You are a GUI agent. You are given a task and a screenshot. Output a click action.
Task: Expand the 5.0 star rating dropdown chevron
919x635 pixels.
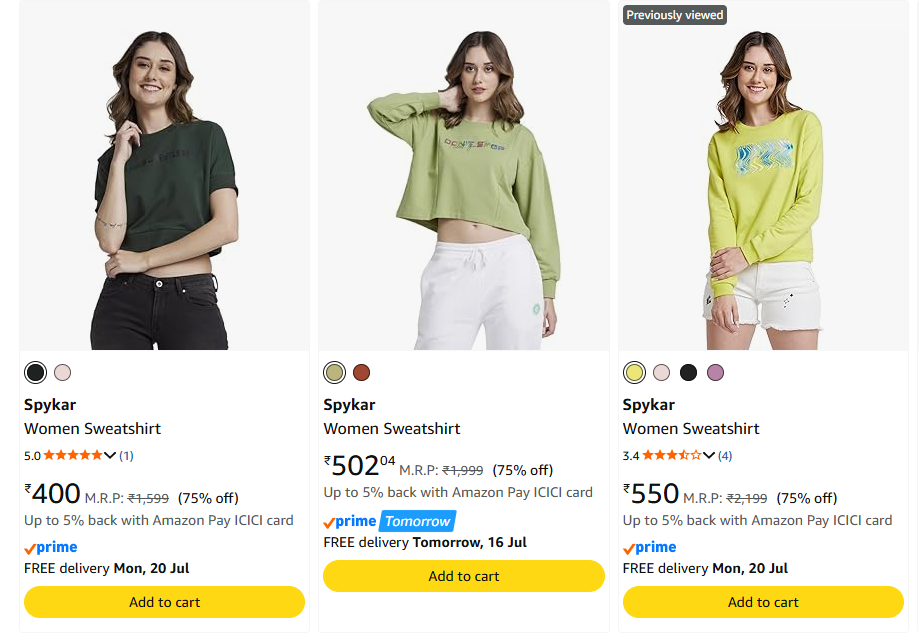pos(110,456)
